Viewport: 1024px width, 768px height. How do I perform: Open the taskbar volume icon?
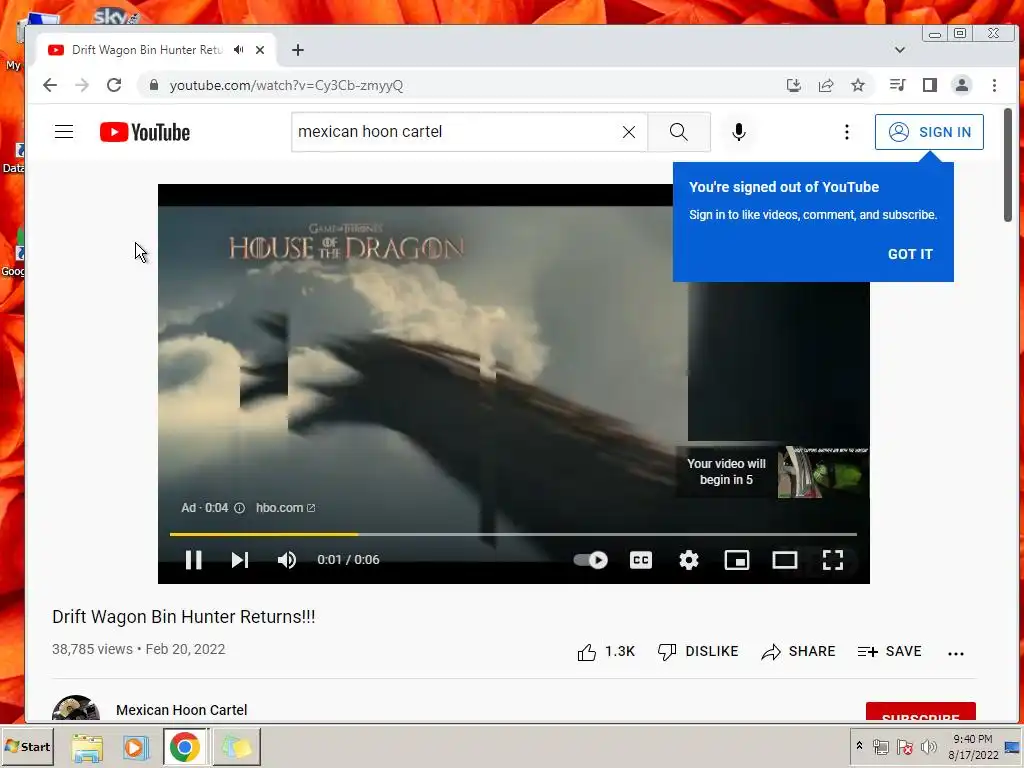[x=929, y=746]
